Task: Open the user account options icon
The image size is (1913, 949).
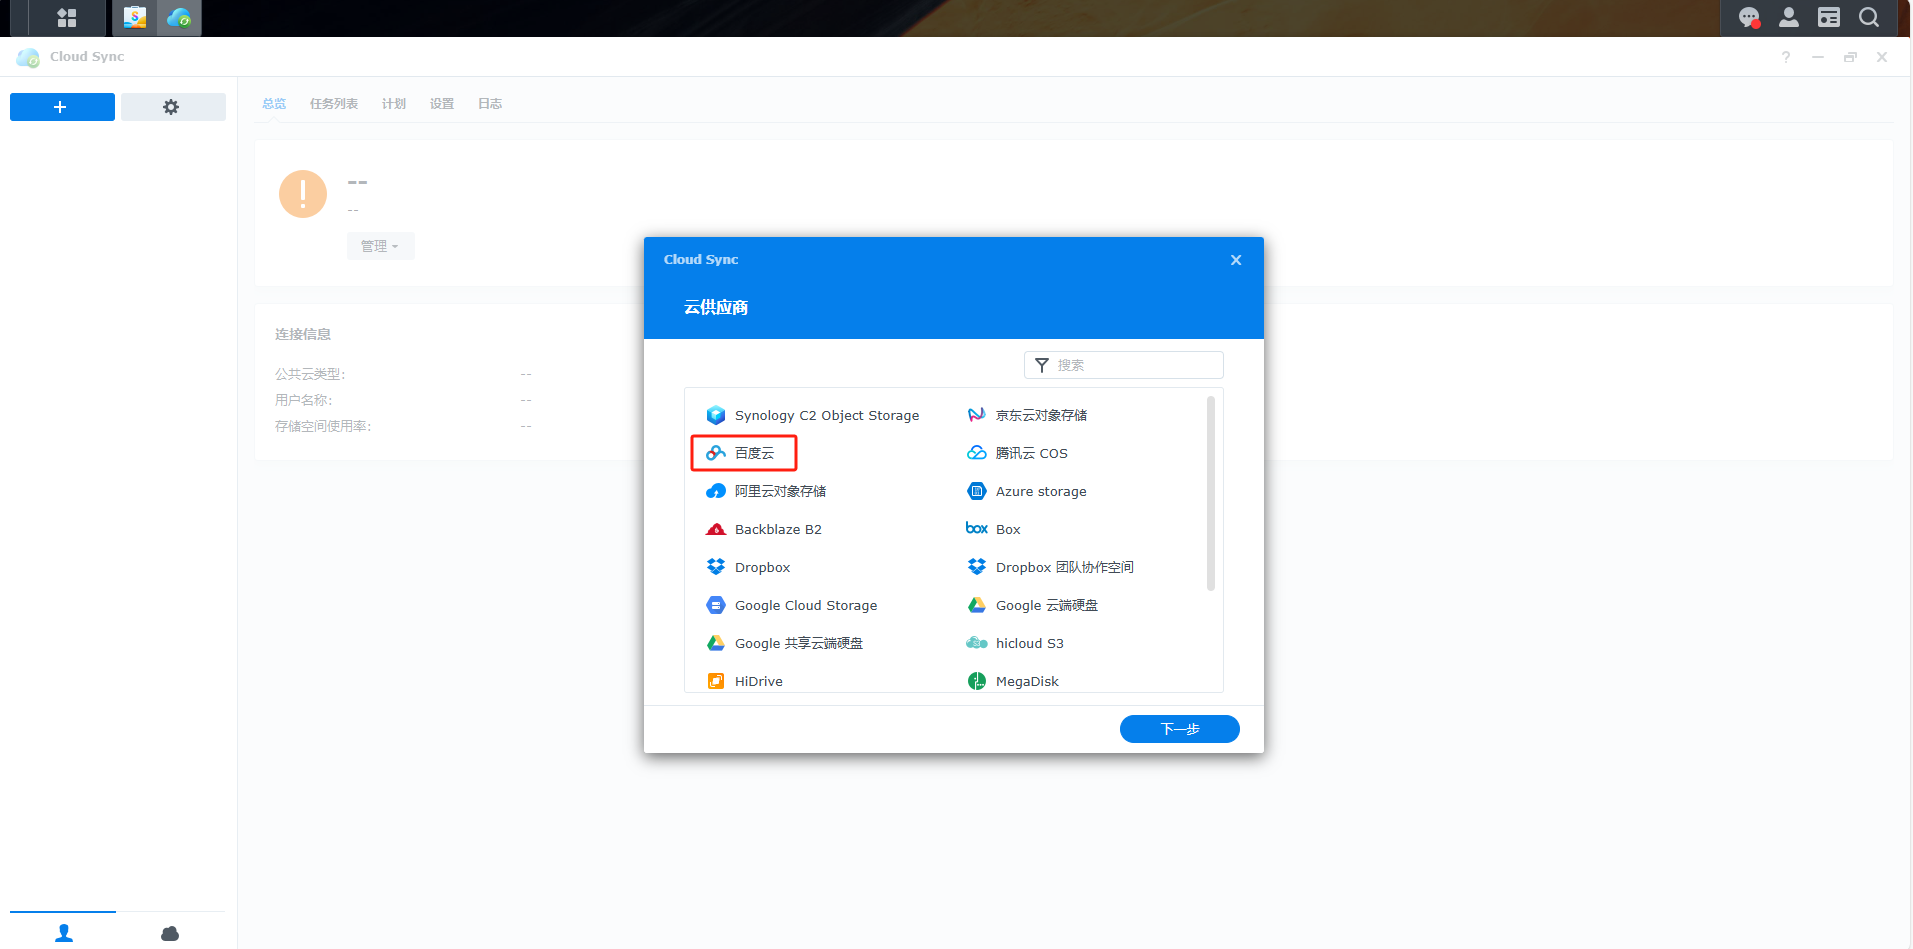Action: click(x=1789, y=18)
